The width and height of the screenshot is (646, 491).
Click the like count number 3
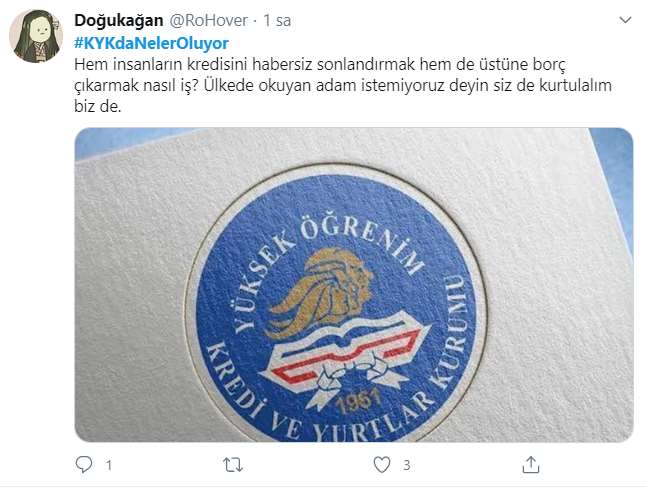[407, 465]
